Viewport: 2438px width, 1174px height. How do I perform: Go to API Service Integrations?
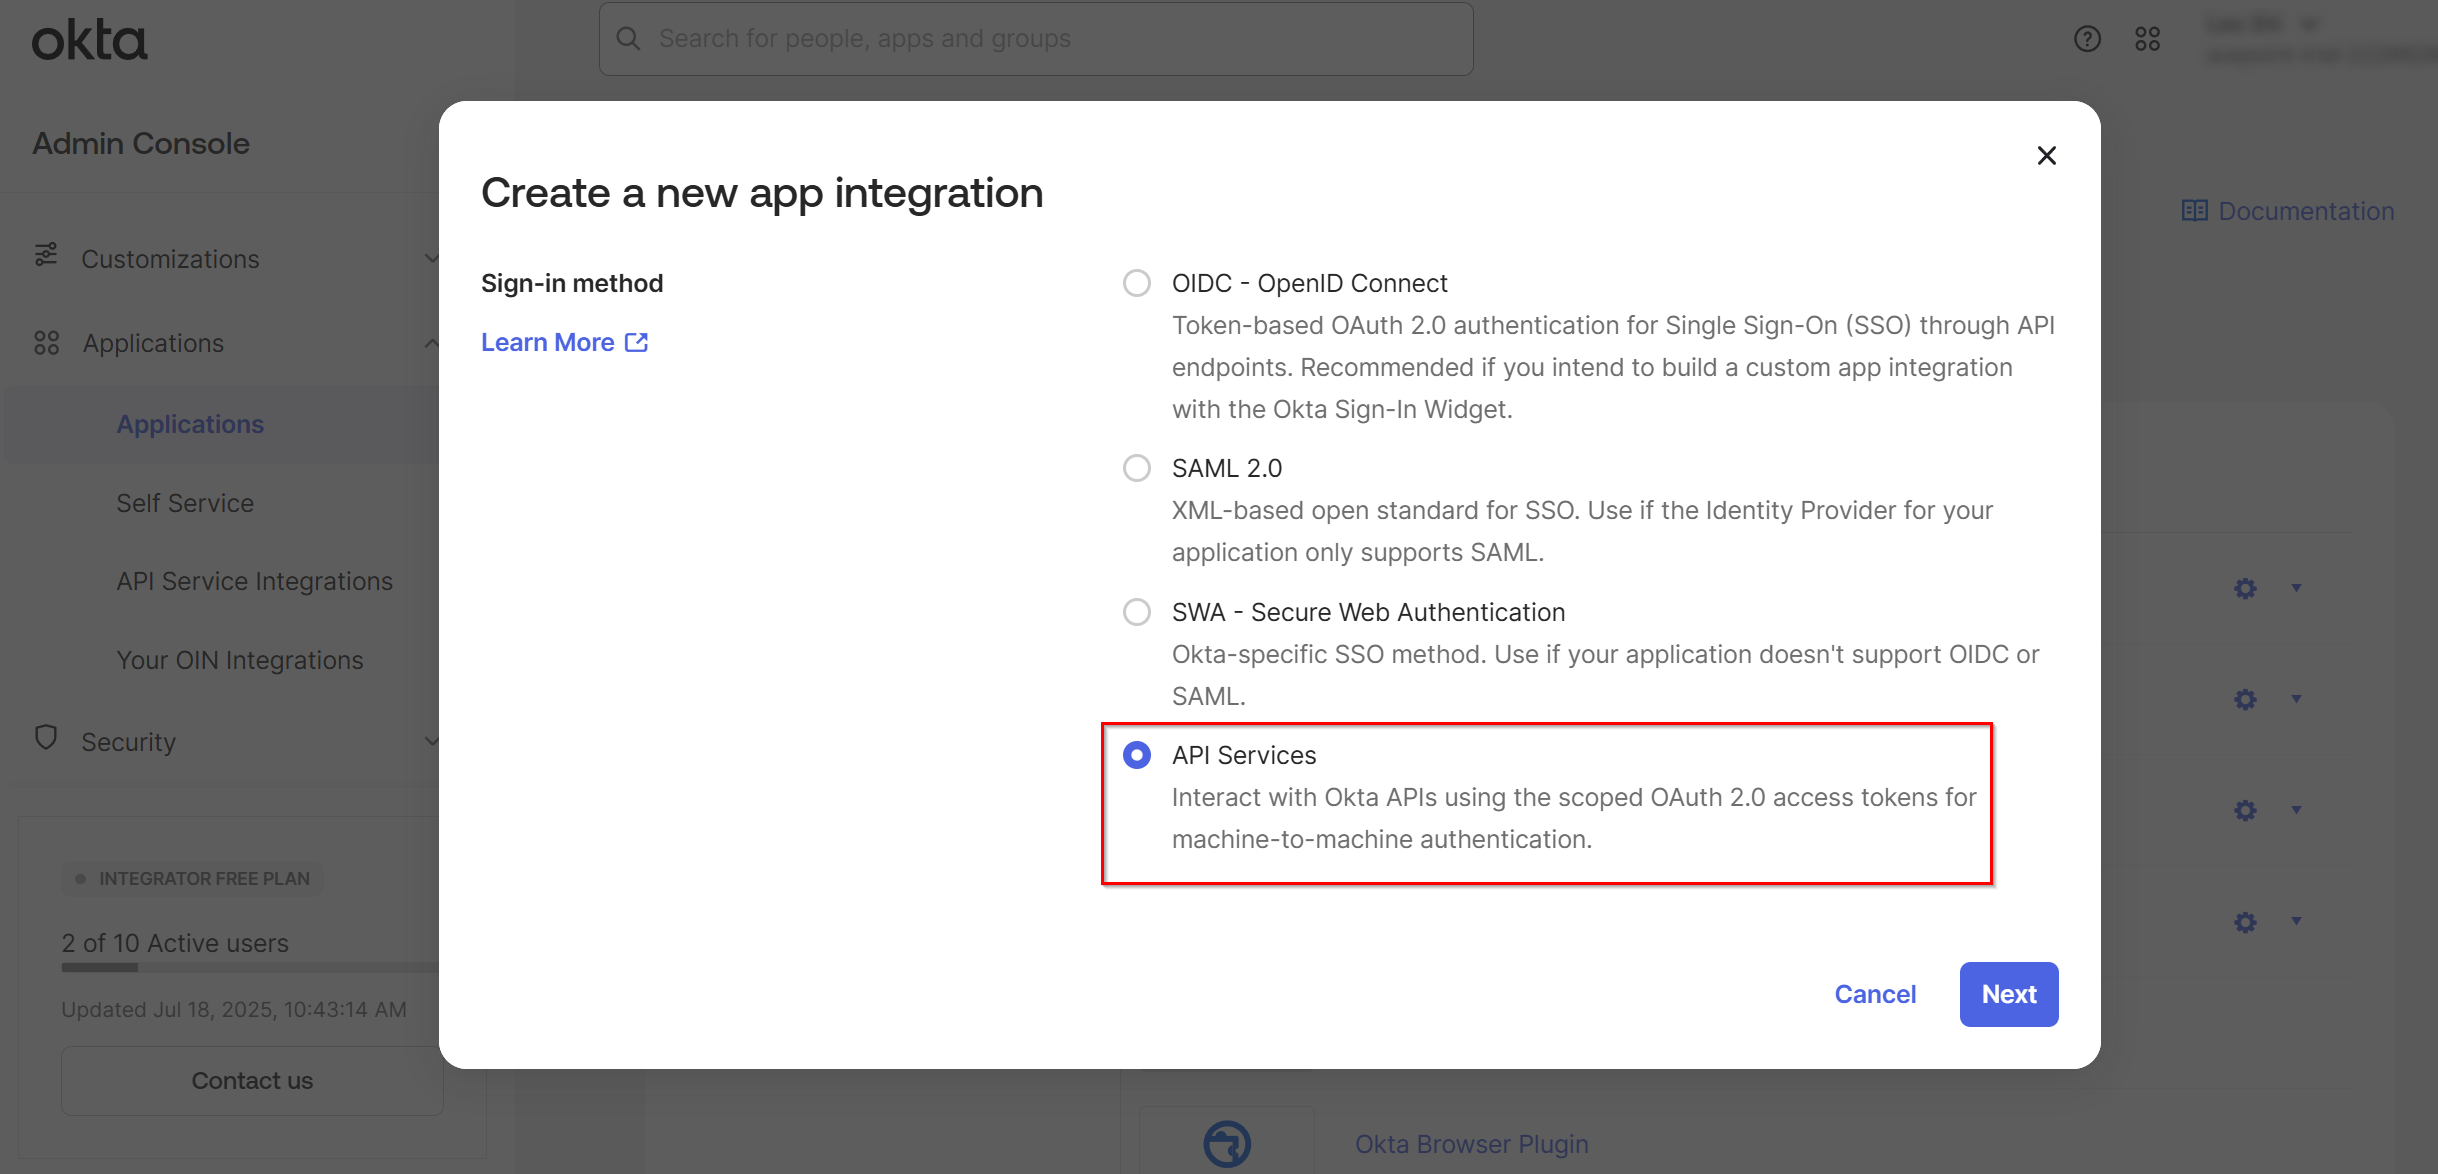coord(255,580)
